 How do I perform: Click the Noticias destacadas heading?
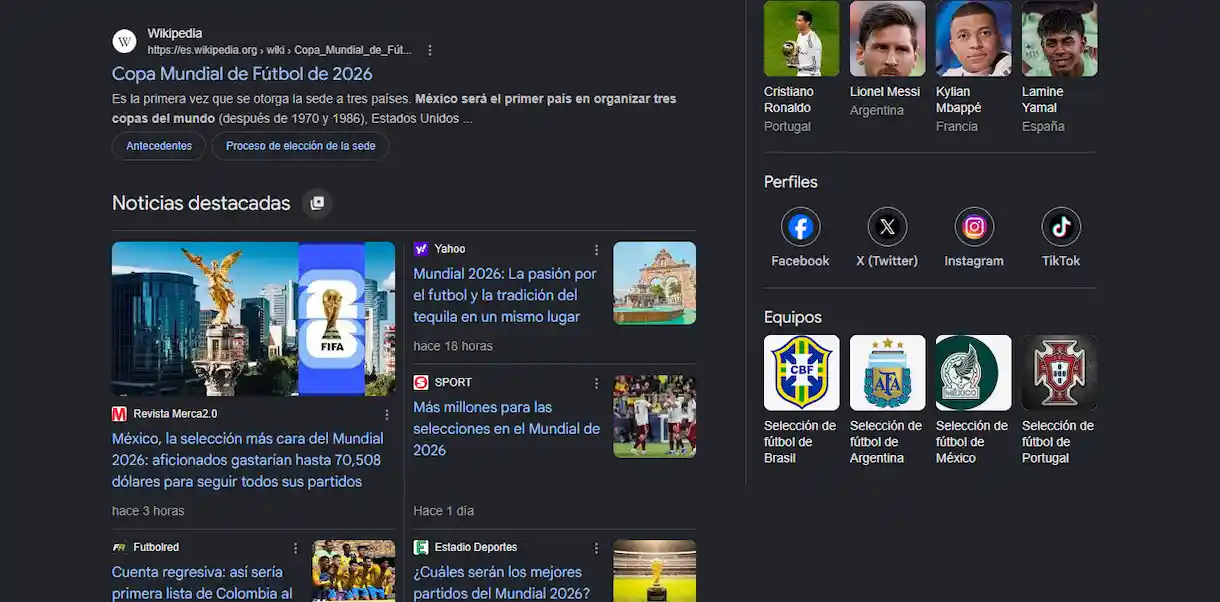[201, 203]
